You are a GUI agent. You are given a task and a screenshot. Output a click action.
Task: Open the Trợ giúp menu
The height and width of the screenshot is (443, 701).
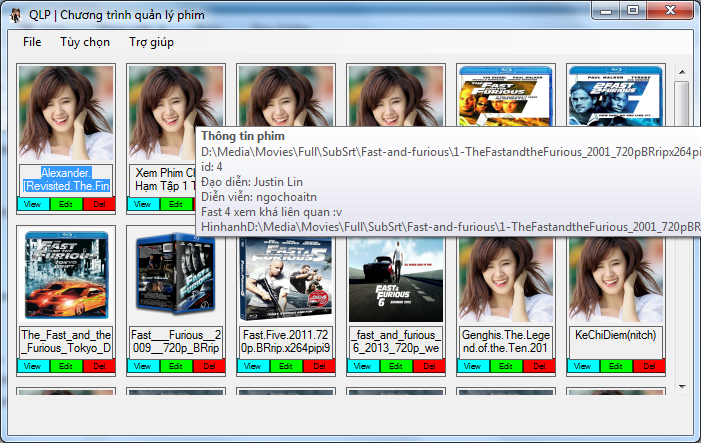pos(151,42)
